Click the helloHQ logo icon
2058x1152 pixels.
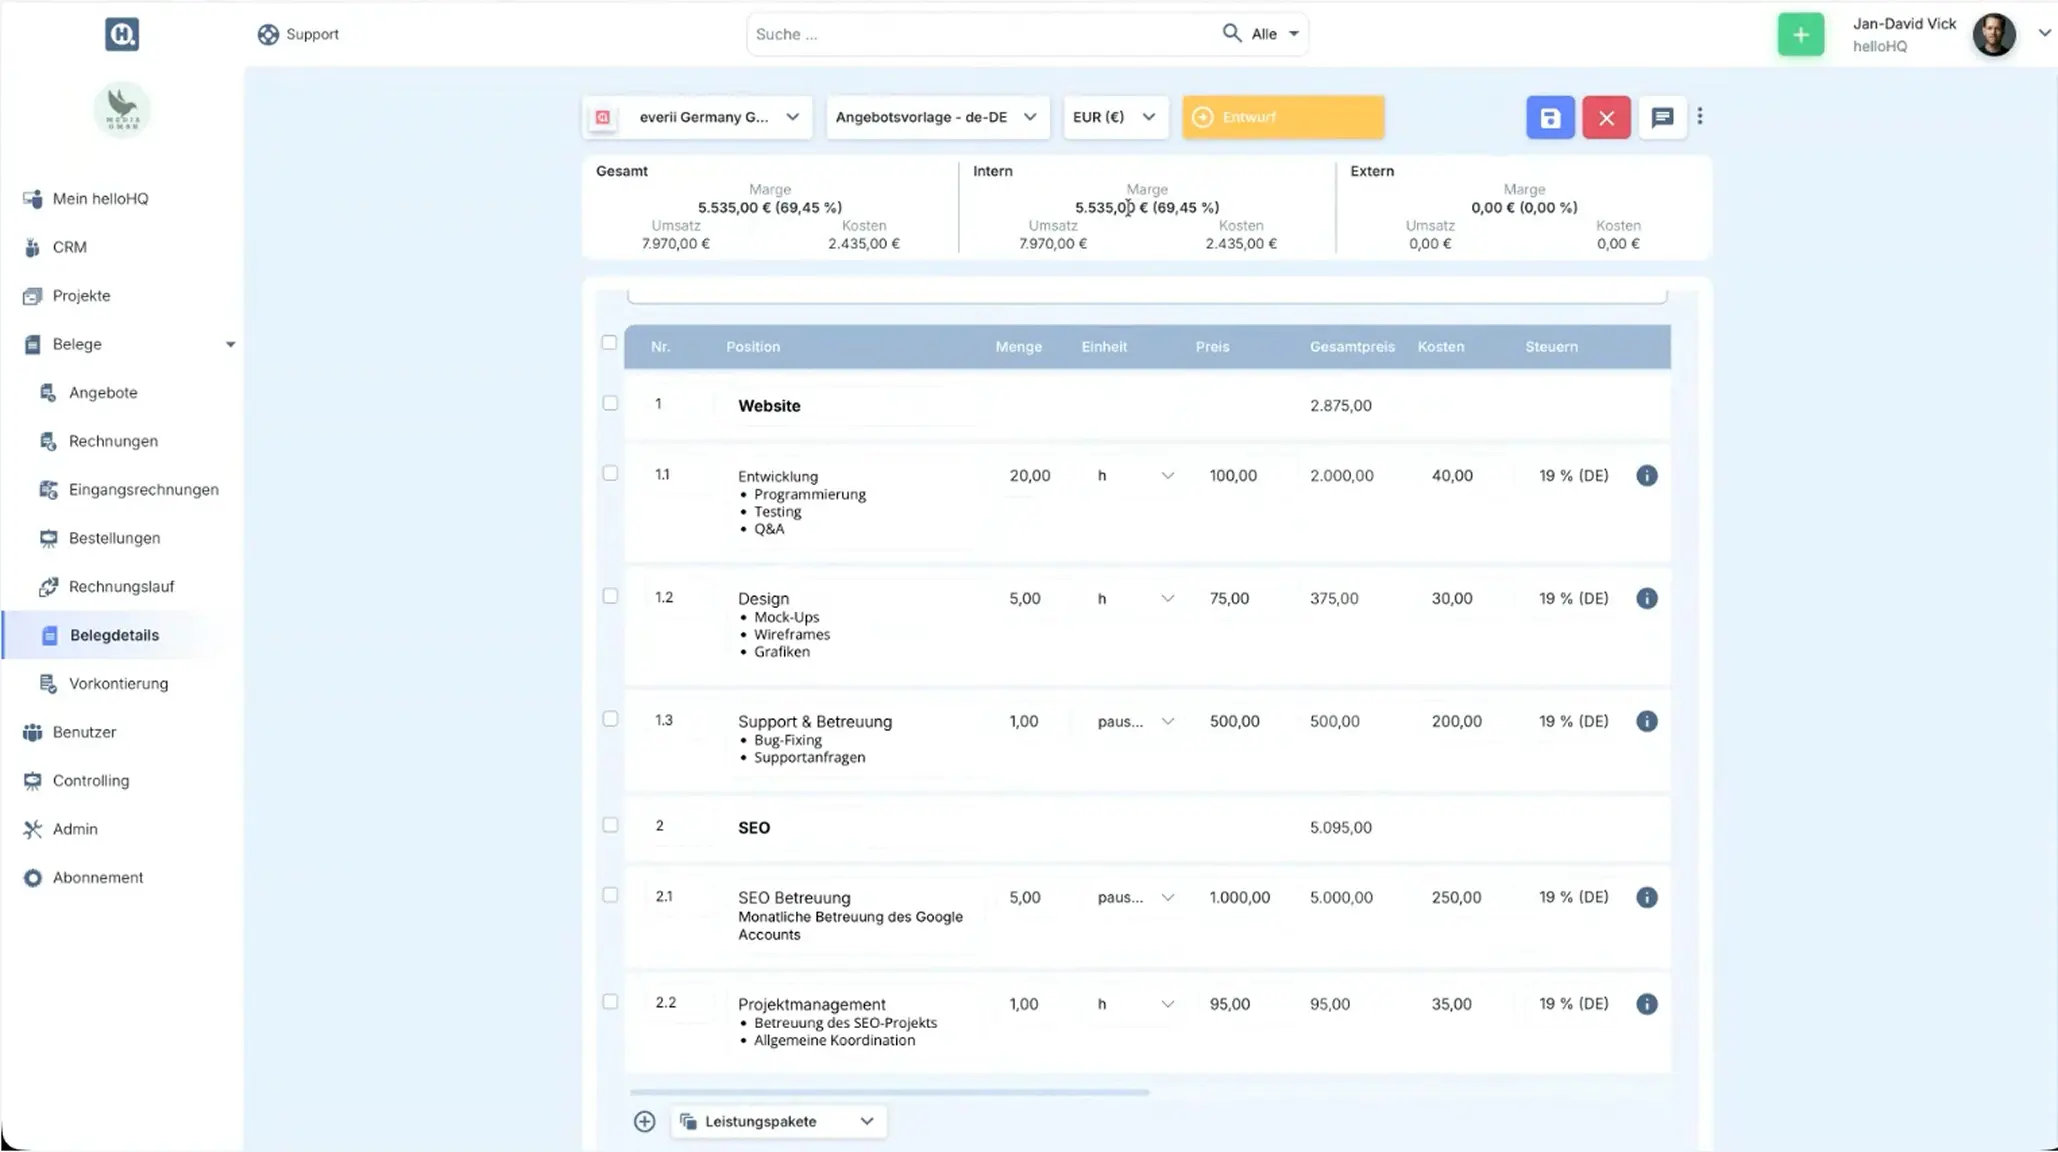[122, 34]
